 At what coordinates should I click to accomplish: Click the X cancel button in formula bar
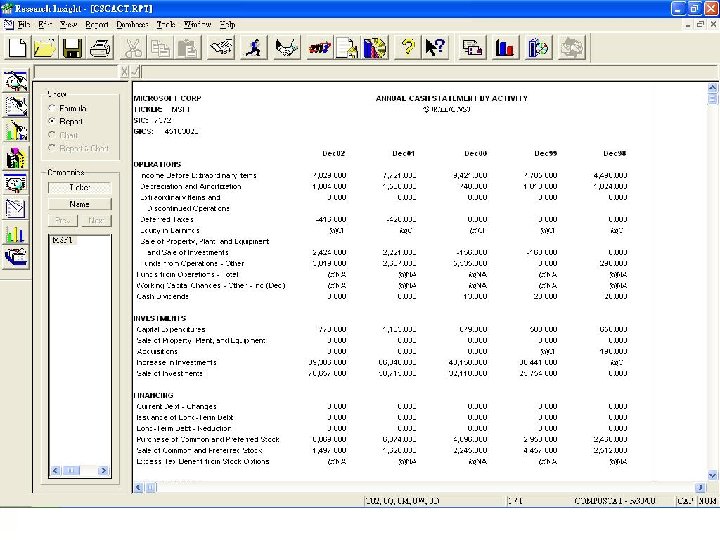(x=124, y=72)
